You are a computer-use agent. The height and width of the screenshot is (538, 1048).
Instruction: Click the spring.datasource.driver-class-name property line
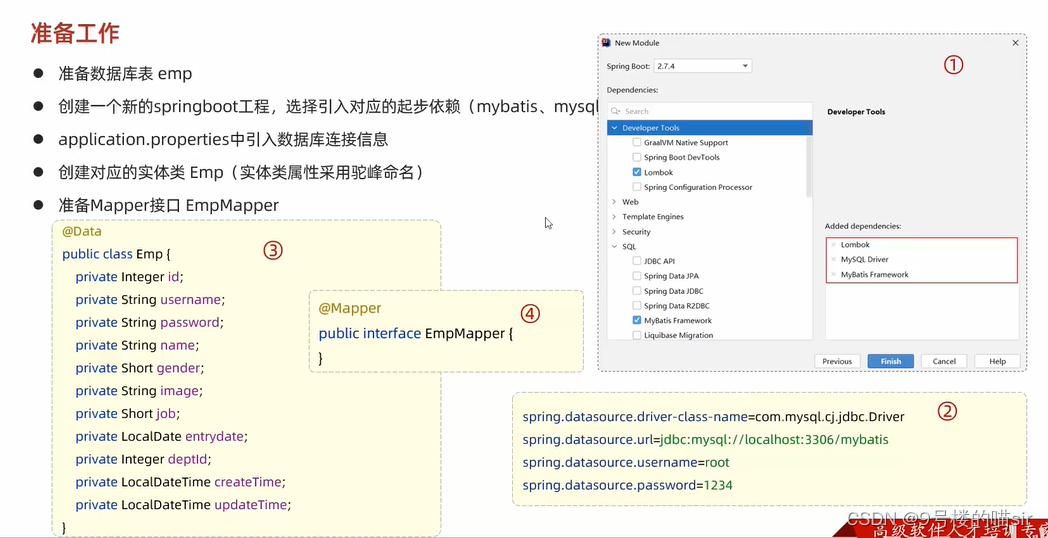click(x=713, y=417)
